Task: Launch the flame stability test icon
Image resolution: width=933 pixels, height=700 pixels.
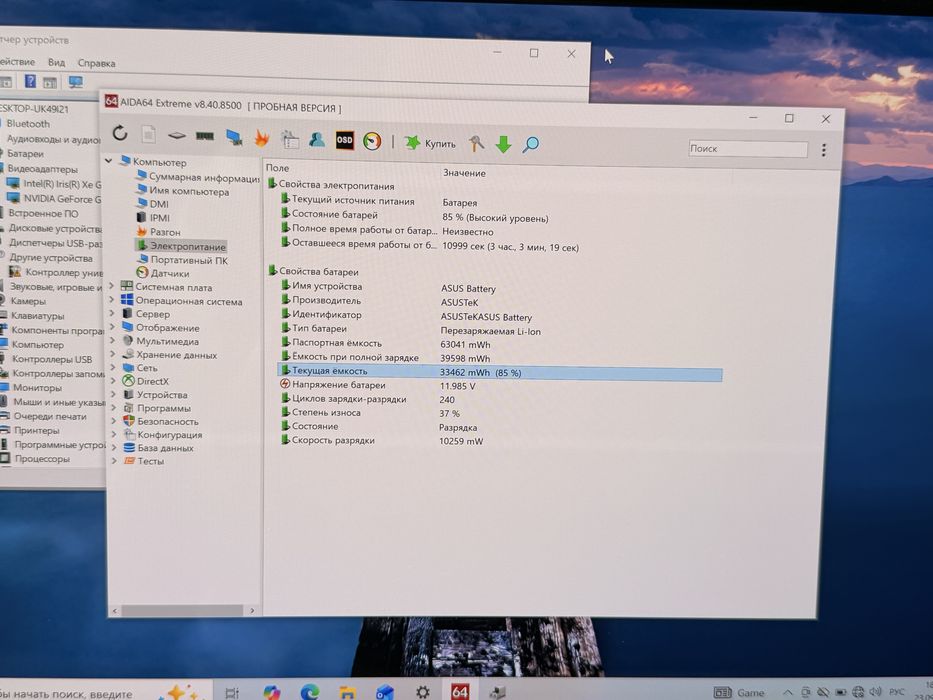Action: 262,138
